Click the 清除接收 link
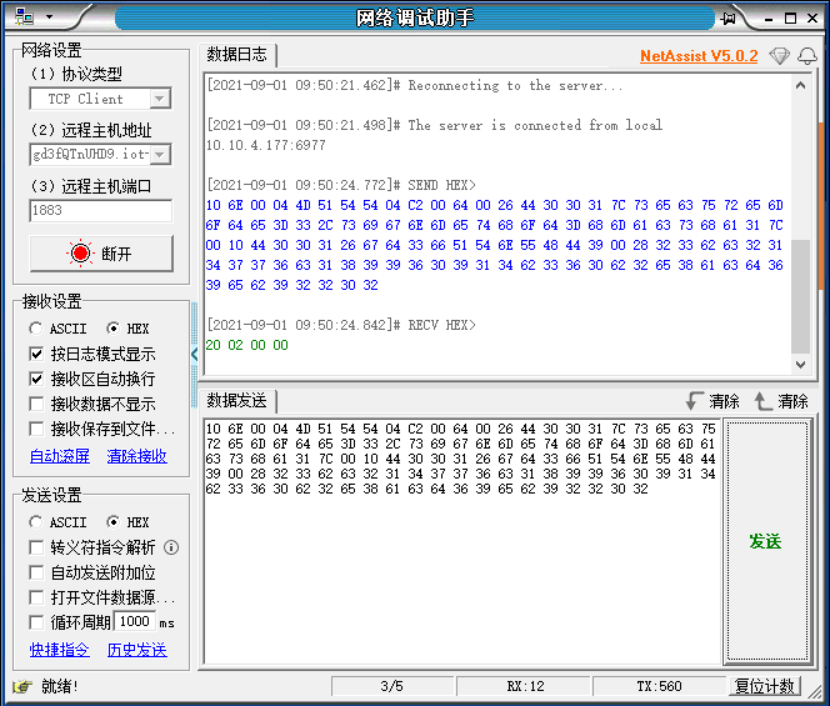The image size is (830, 706). 137,456
